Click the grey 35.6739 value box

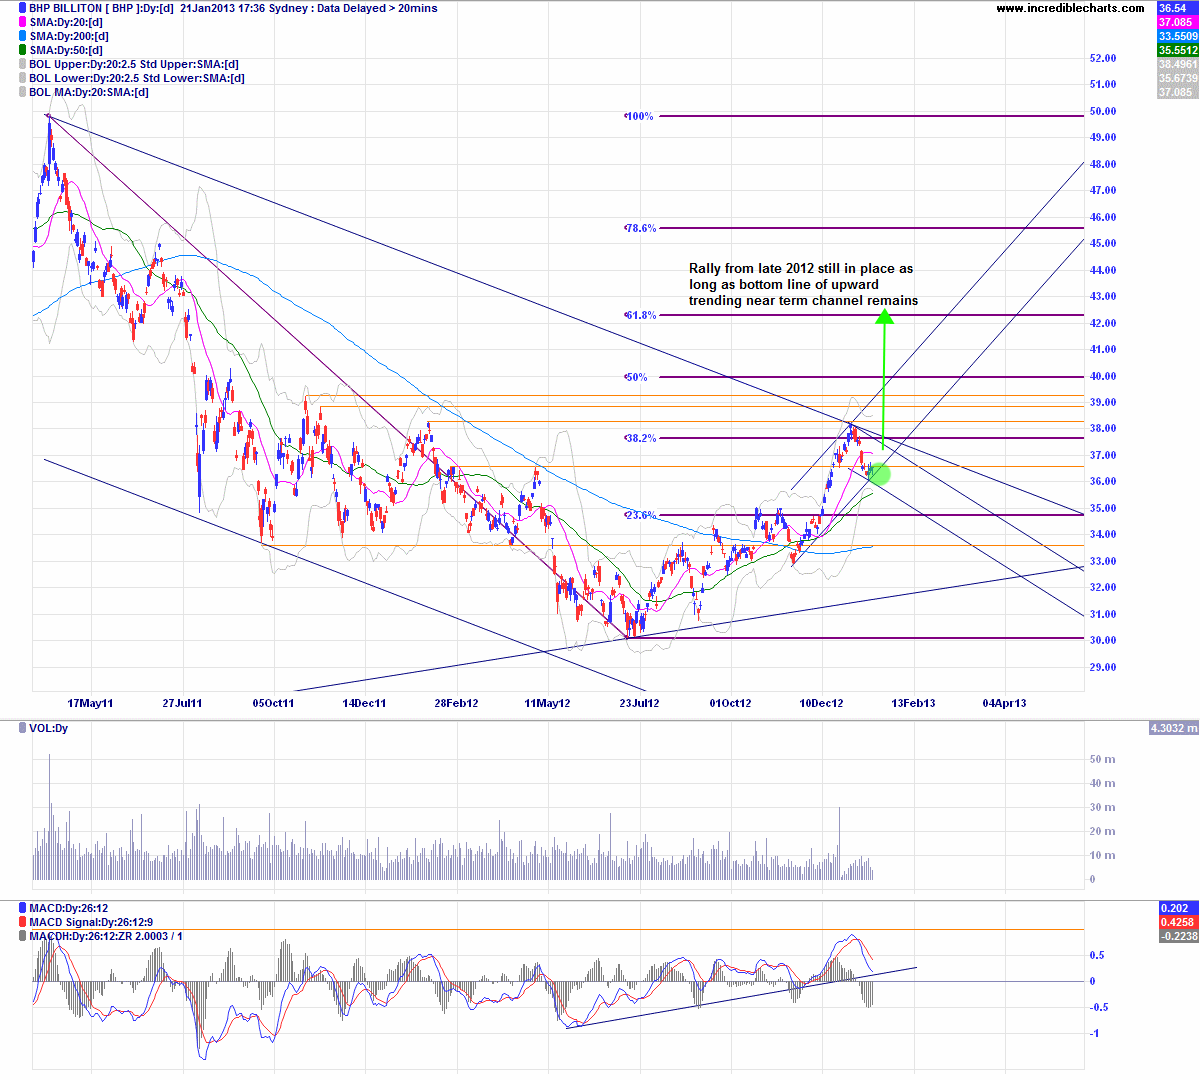1177,78
